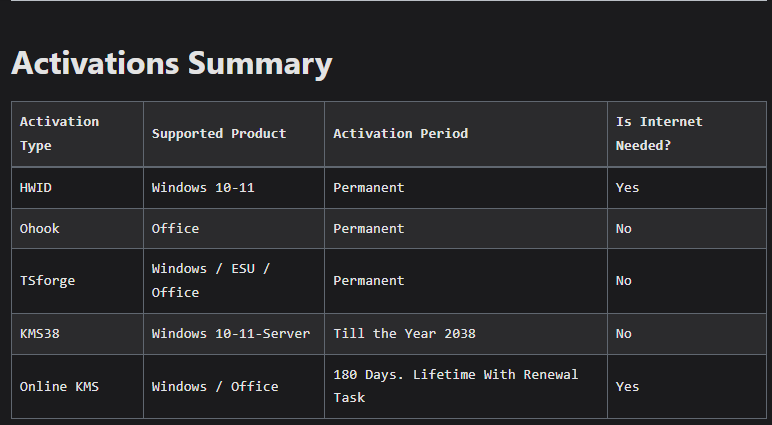The height and width of the screenshot is (425, 772).
Task: Click the Windows / ESU / Office cell
Action: click(211, 280)
